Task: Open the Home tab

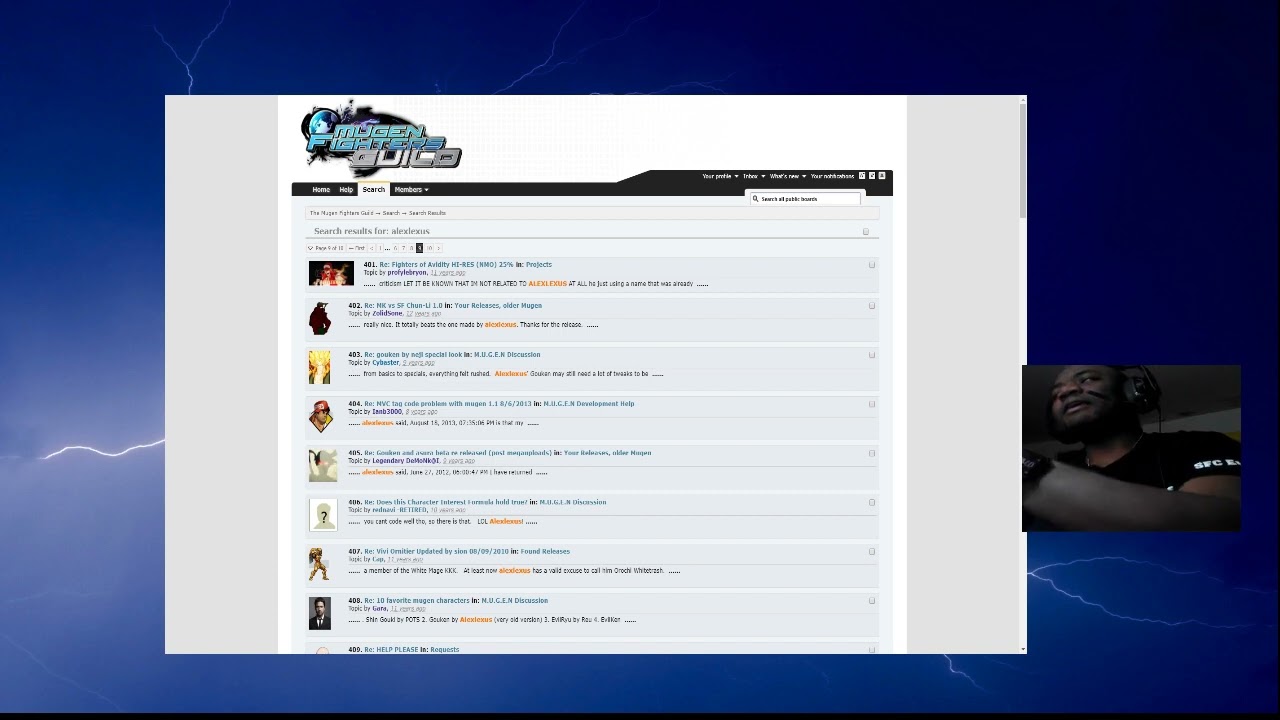Action: [x=321, y=190]
